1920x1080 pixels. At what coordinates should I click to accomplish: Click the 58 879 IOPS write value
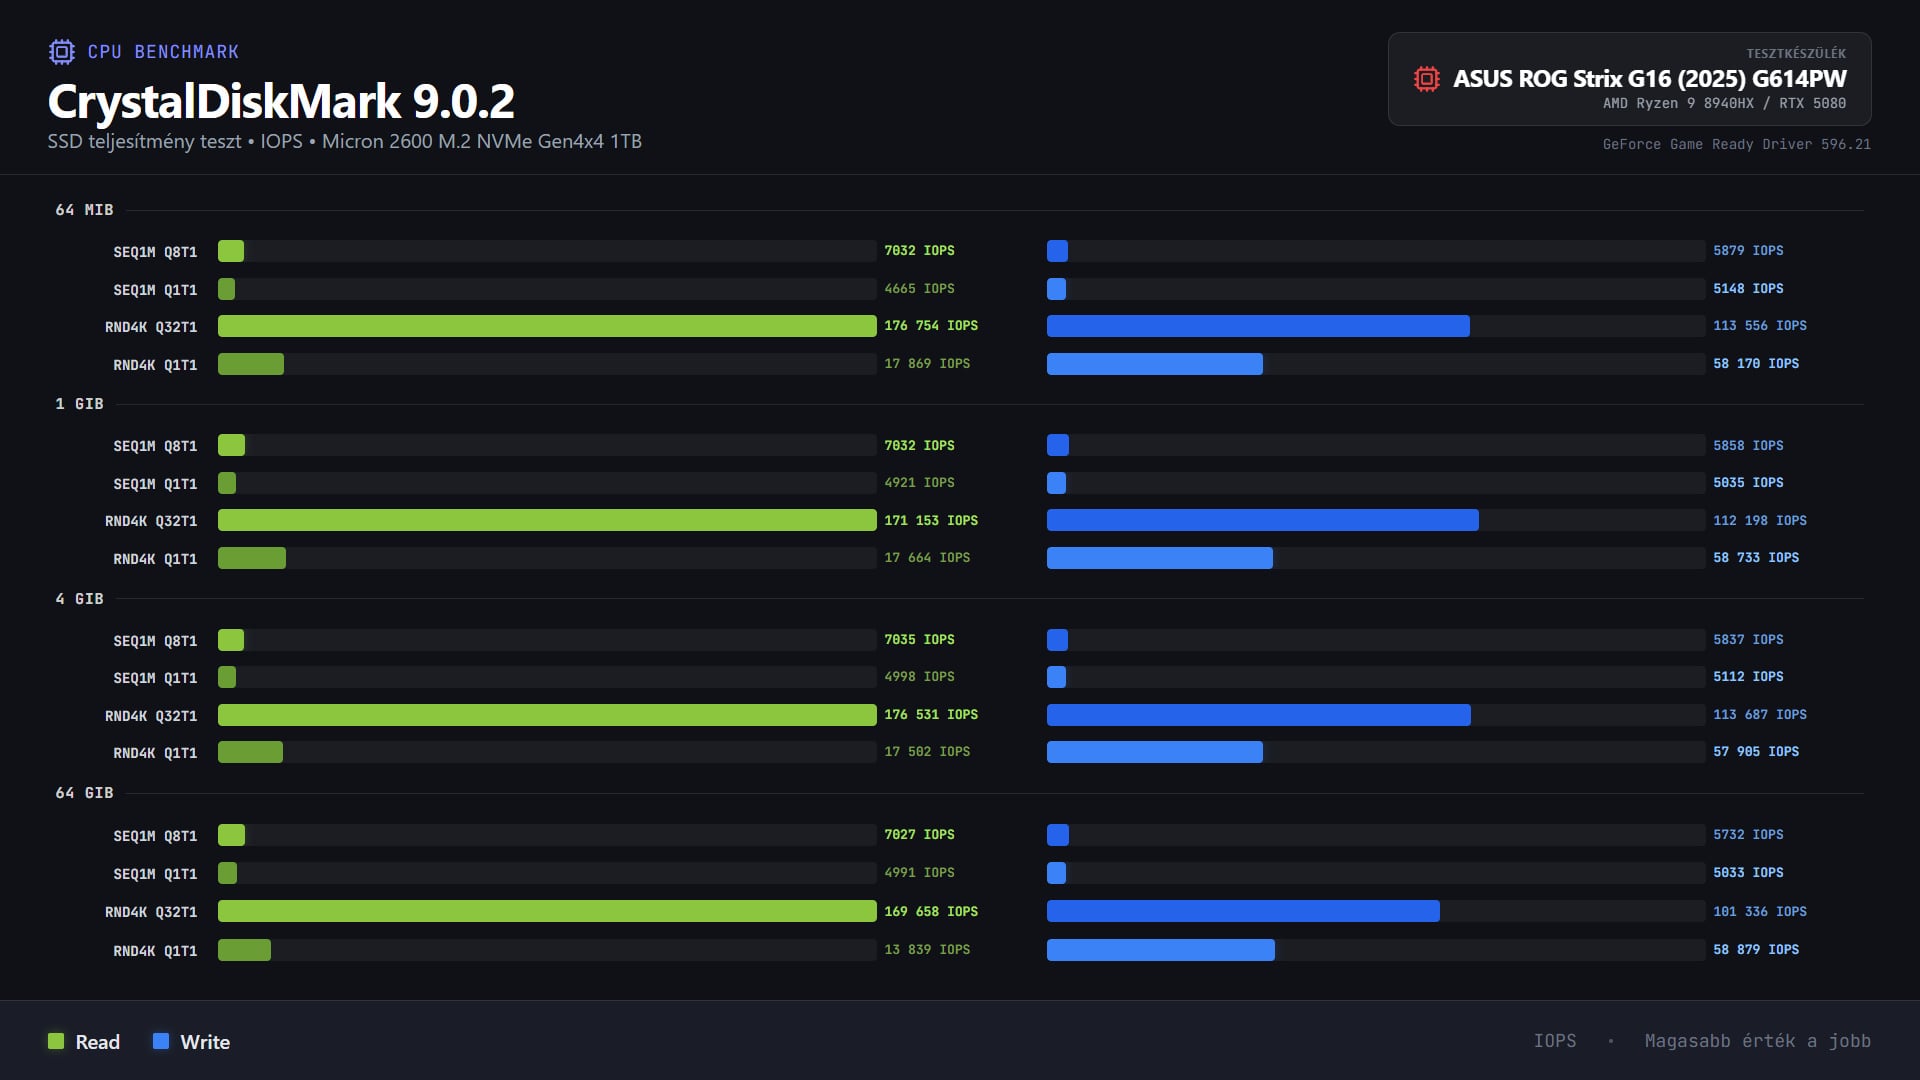(1755, 949)
